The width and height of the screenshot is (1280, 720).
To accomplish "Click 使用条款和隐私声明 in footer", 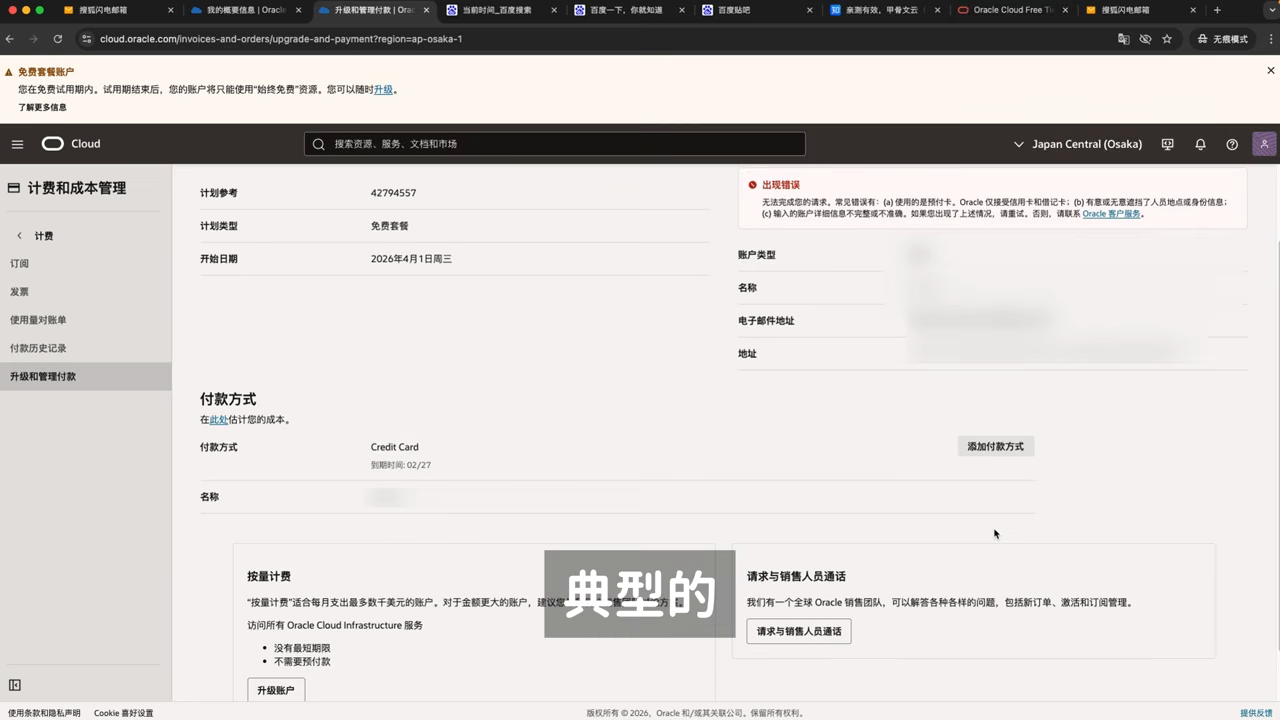I will (x=44, y=713).
